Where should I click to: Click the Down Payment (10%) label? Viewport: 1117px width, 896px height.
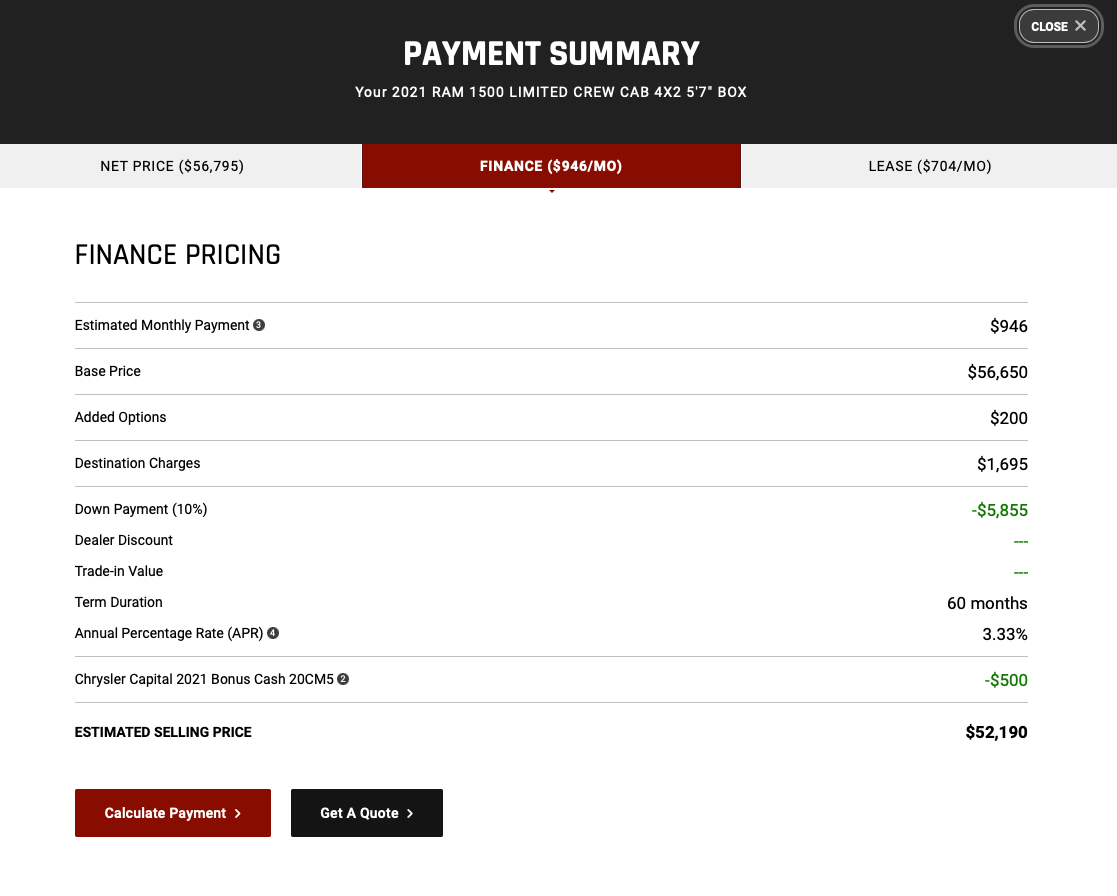tap(141, 509)
